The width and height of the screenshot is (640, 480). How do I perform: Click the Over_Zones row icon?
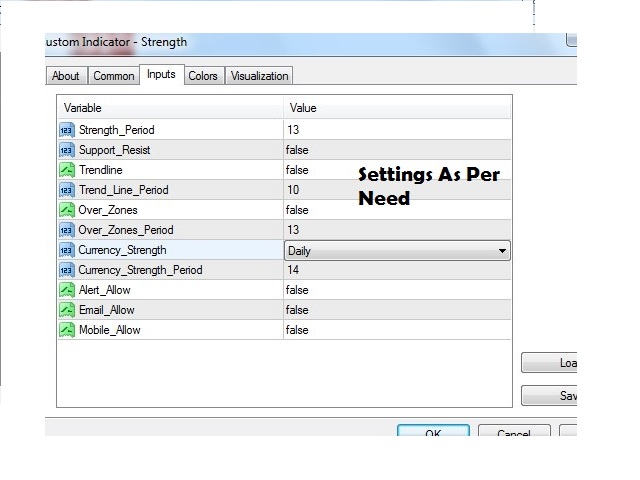tap(67, 210)
